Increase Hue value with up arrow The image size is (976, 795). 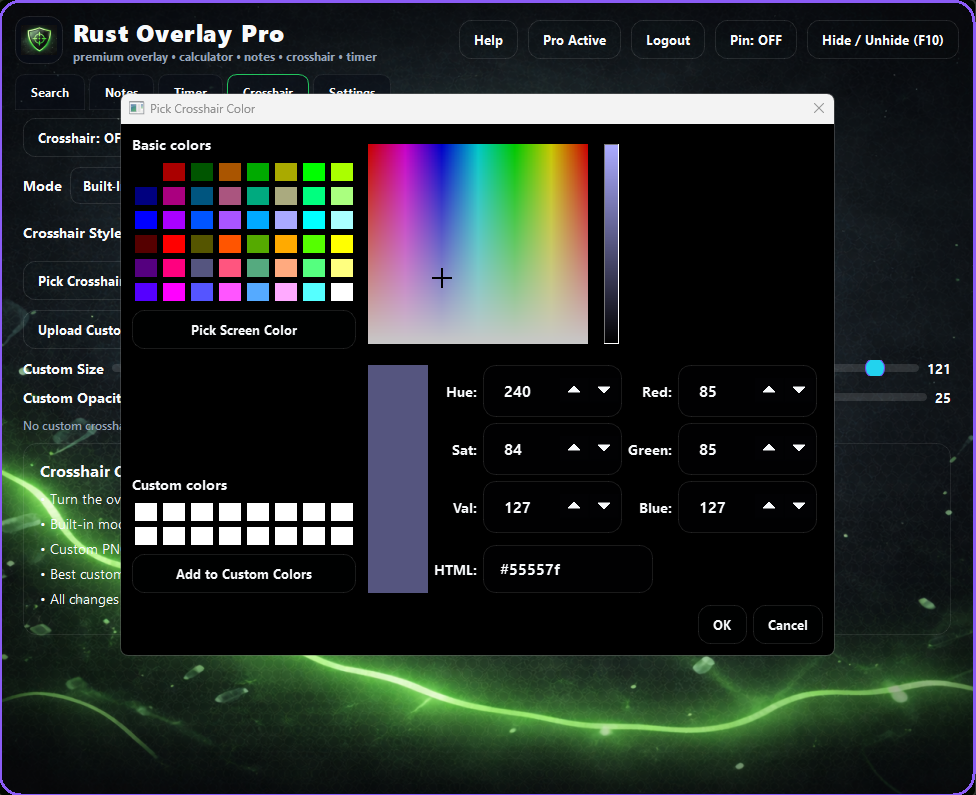(574, 390)
